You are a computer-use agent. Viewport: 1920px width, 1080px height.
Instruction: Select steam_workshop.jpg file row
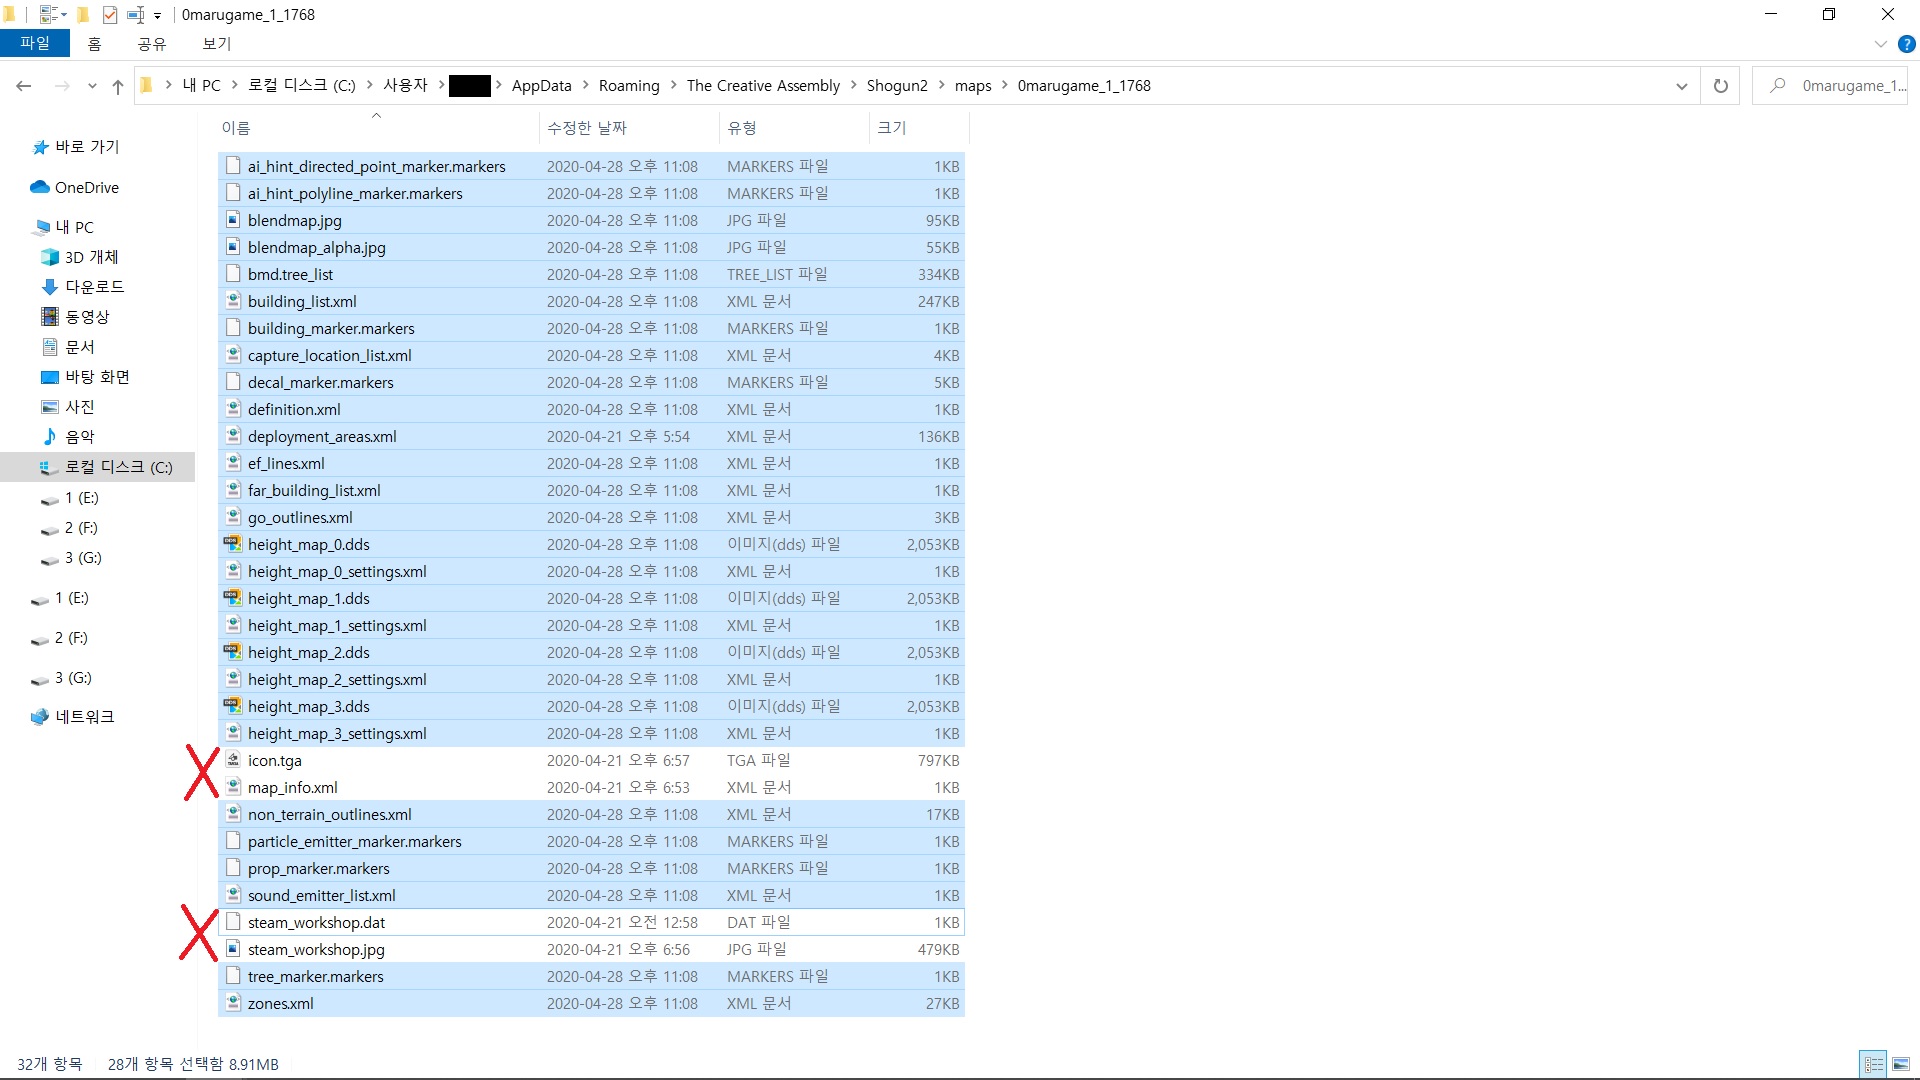[x=591, y=949]
